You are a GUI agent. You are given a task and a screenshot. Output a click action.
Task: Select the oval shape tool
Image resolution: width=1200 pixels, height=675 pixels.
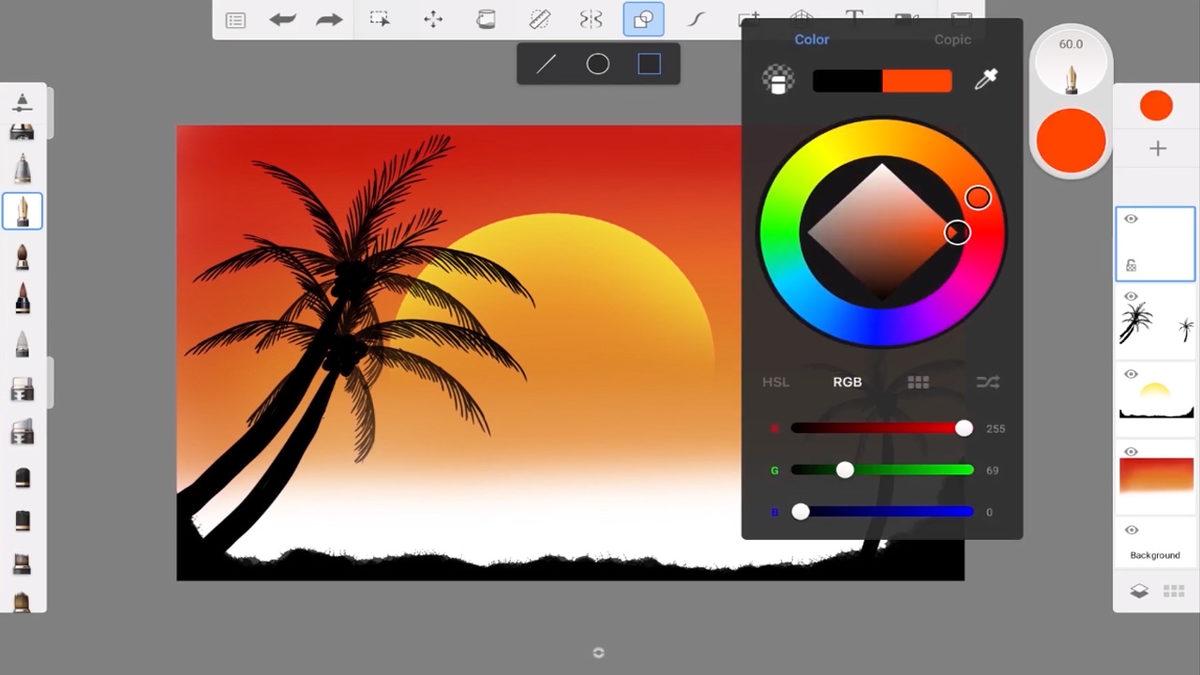598,64
